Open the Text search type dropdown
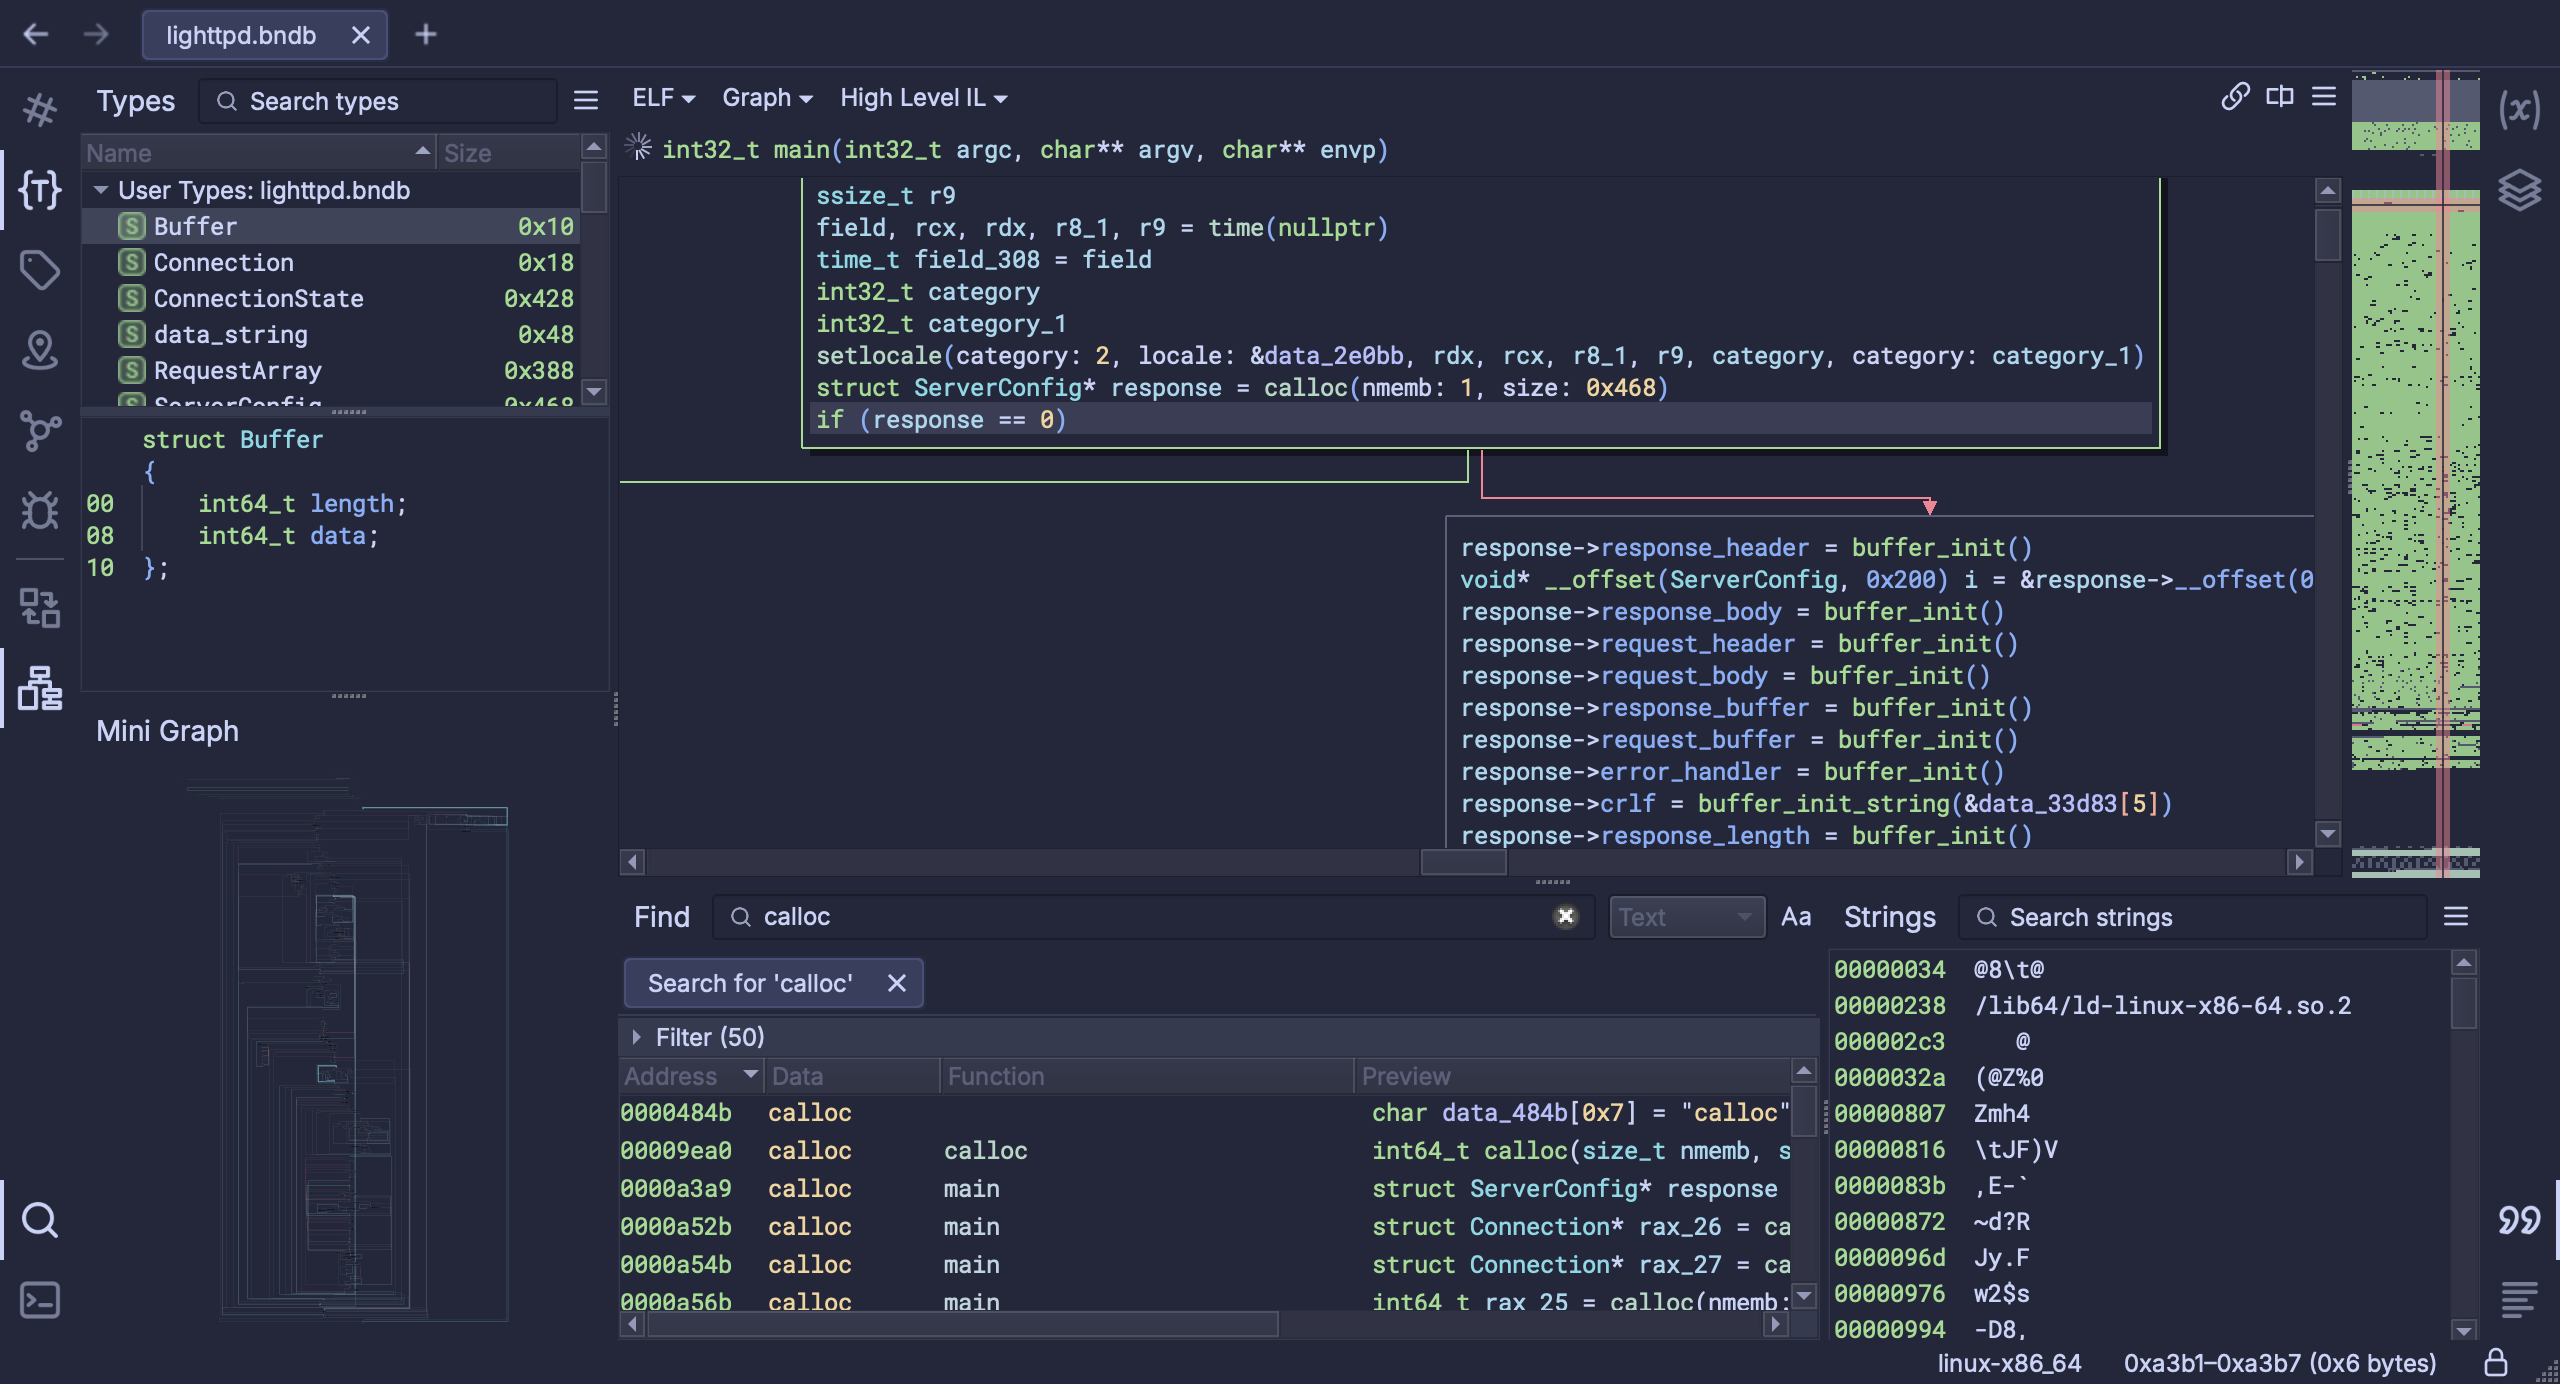Image resolution: width=2560 pixels, height=1384 pixels. (1686, 917)
